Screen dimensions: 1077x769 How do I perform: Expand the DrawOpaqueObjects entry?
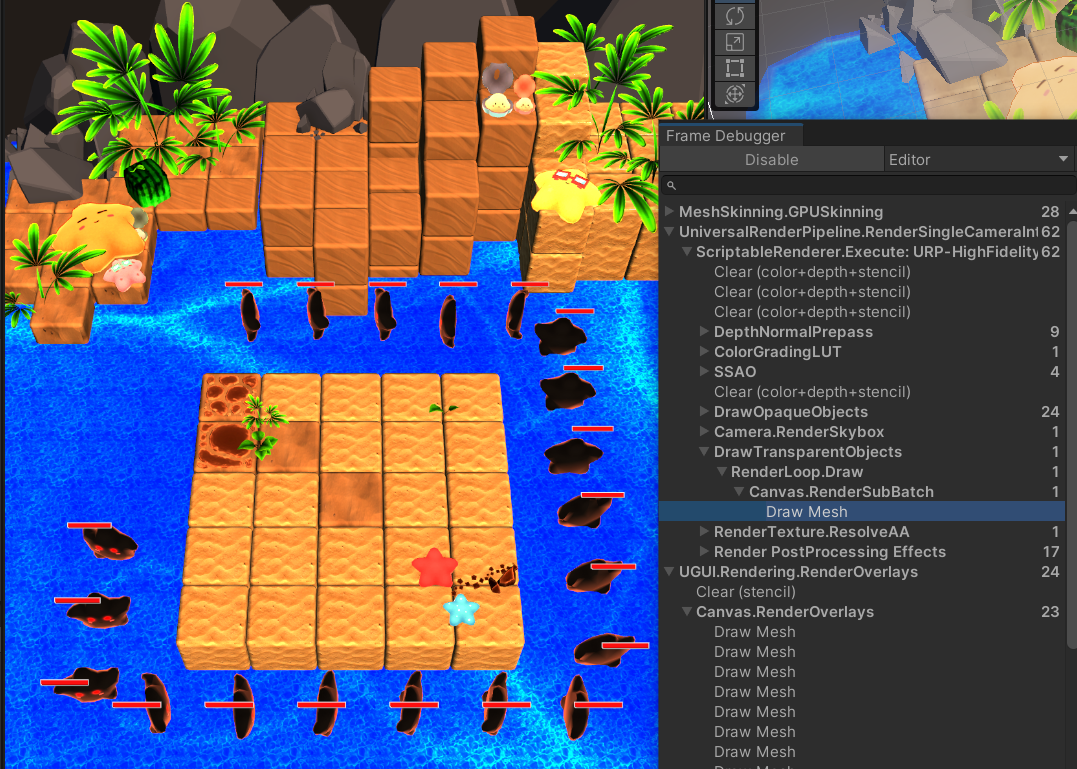(x=704, y=411)
